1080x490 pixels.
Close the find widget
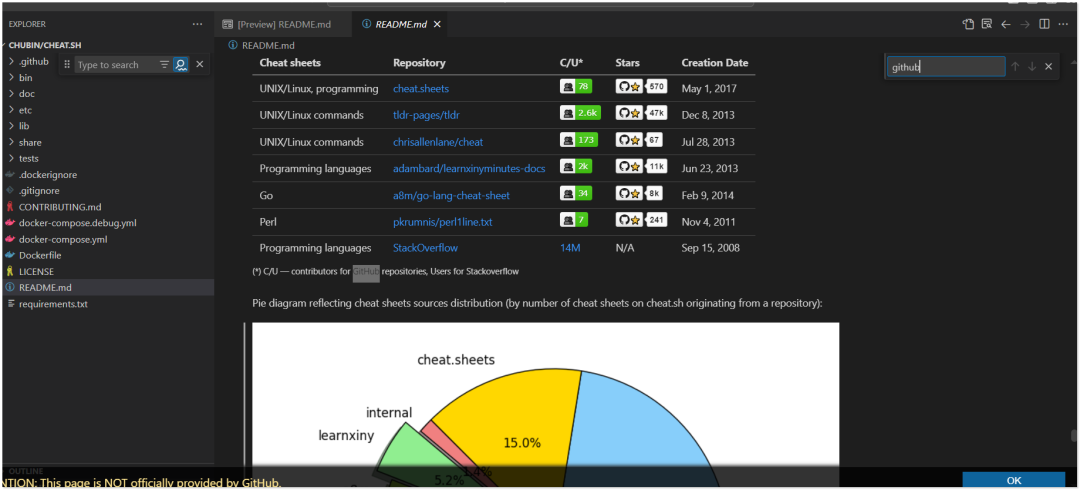pyautogui.click(x=1048, y=67)
